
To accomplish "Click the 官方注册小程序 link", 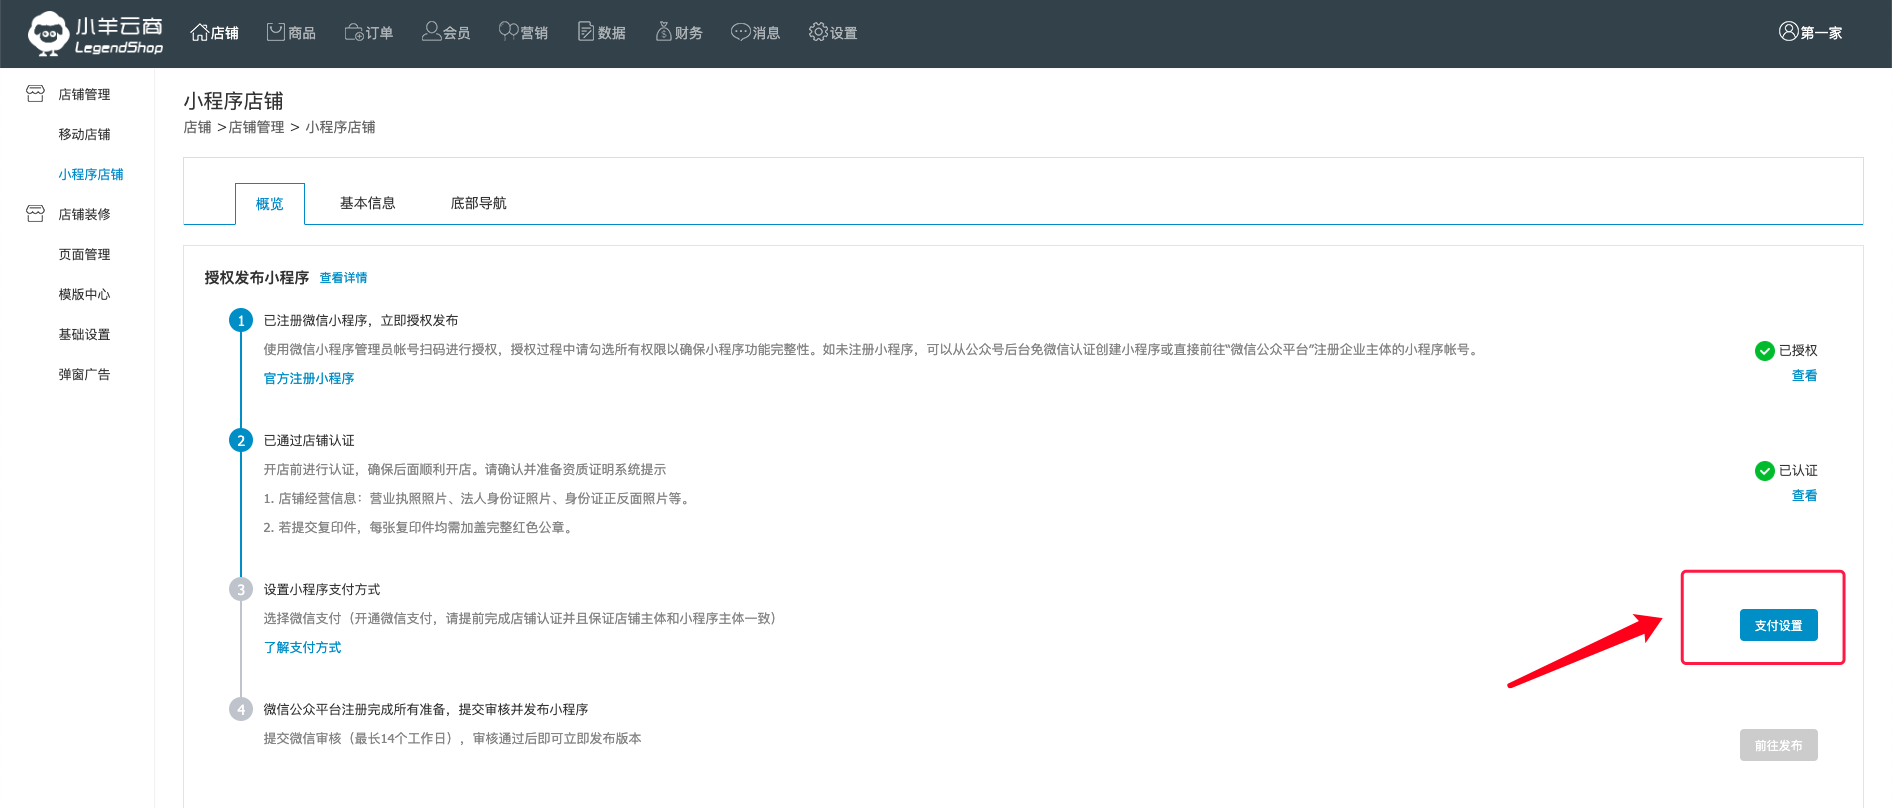I will pos(309,378).
